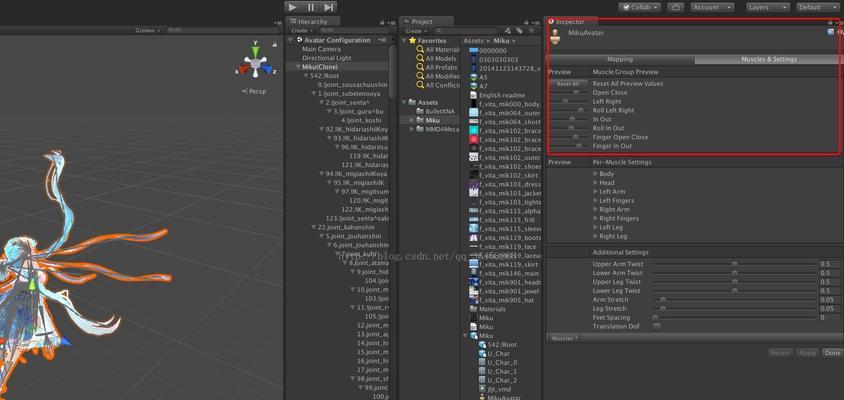This screenshot has width=844, height=400.
Task: Click the Pause button in the toolbar
Action: (x=311, y=7)
